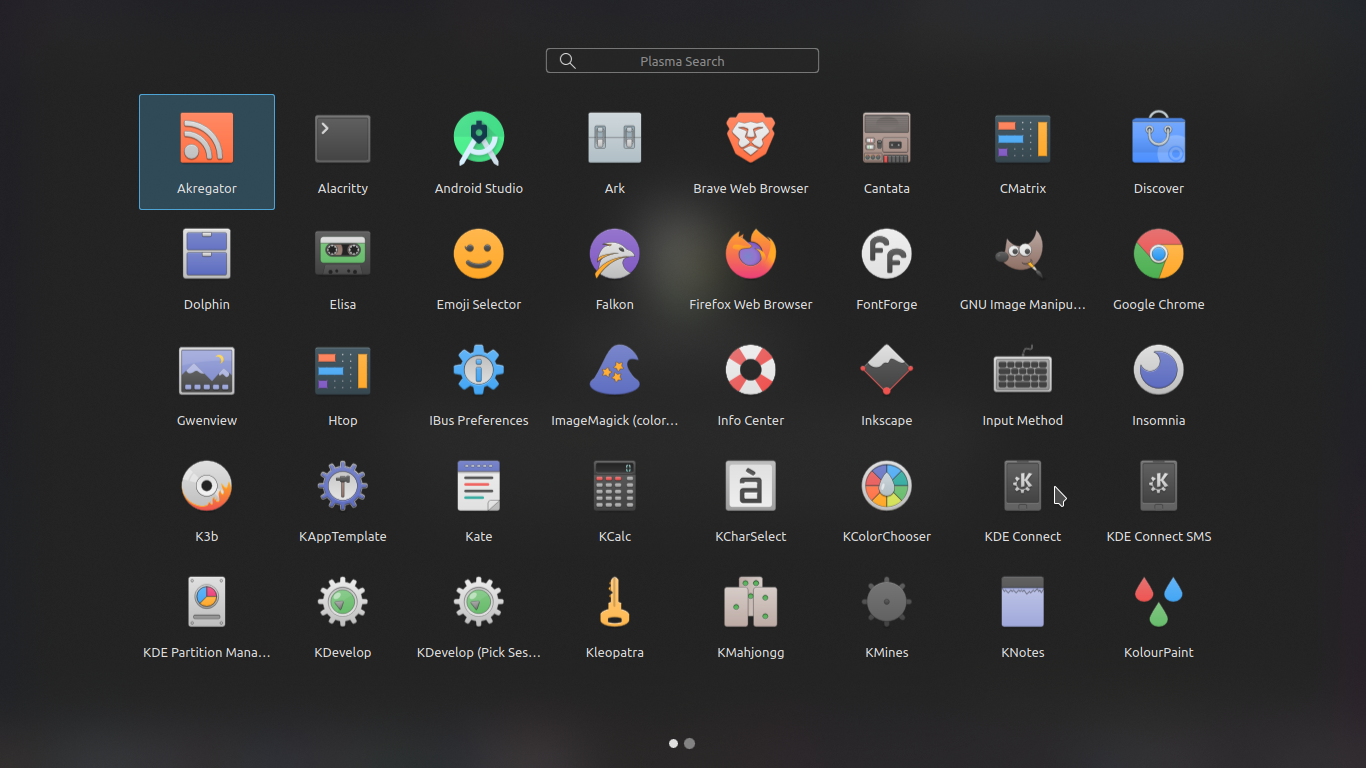Open KDE Connect SMS

(1159, 500)
